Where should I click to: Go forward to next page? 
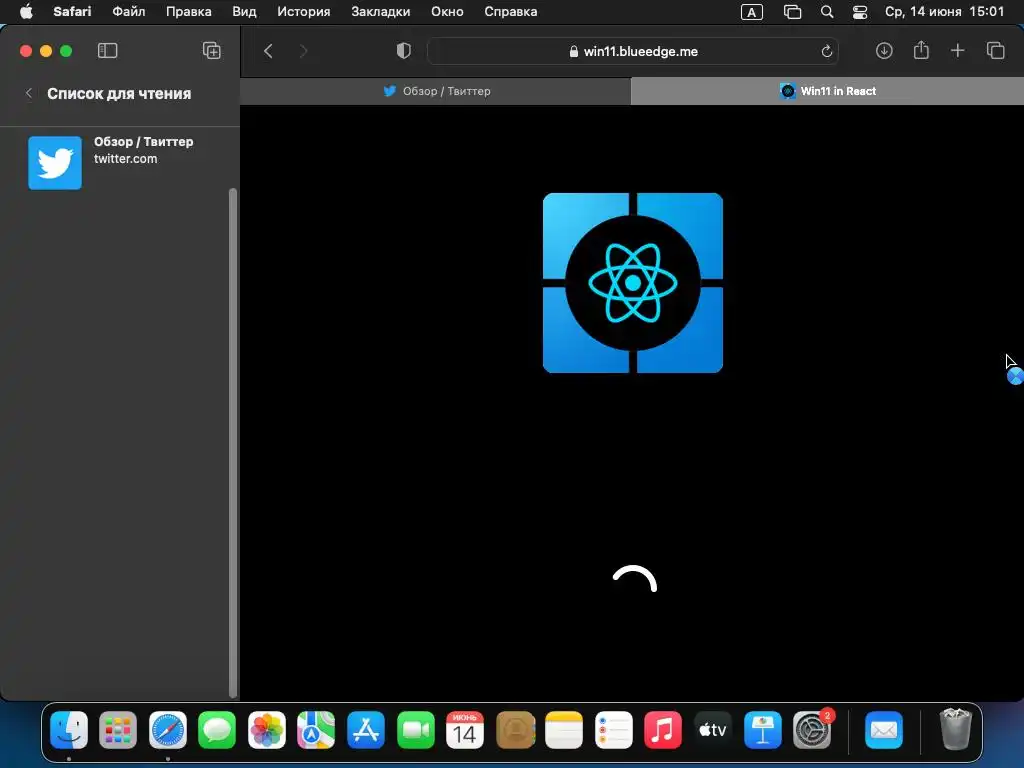(303, 51)
